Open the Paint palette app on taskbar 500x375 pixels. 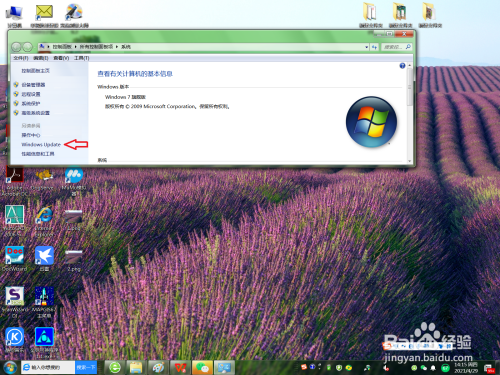pos(158,367)
